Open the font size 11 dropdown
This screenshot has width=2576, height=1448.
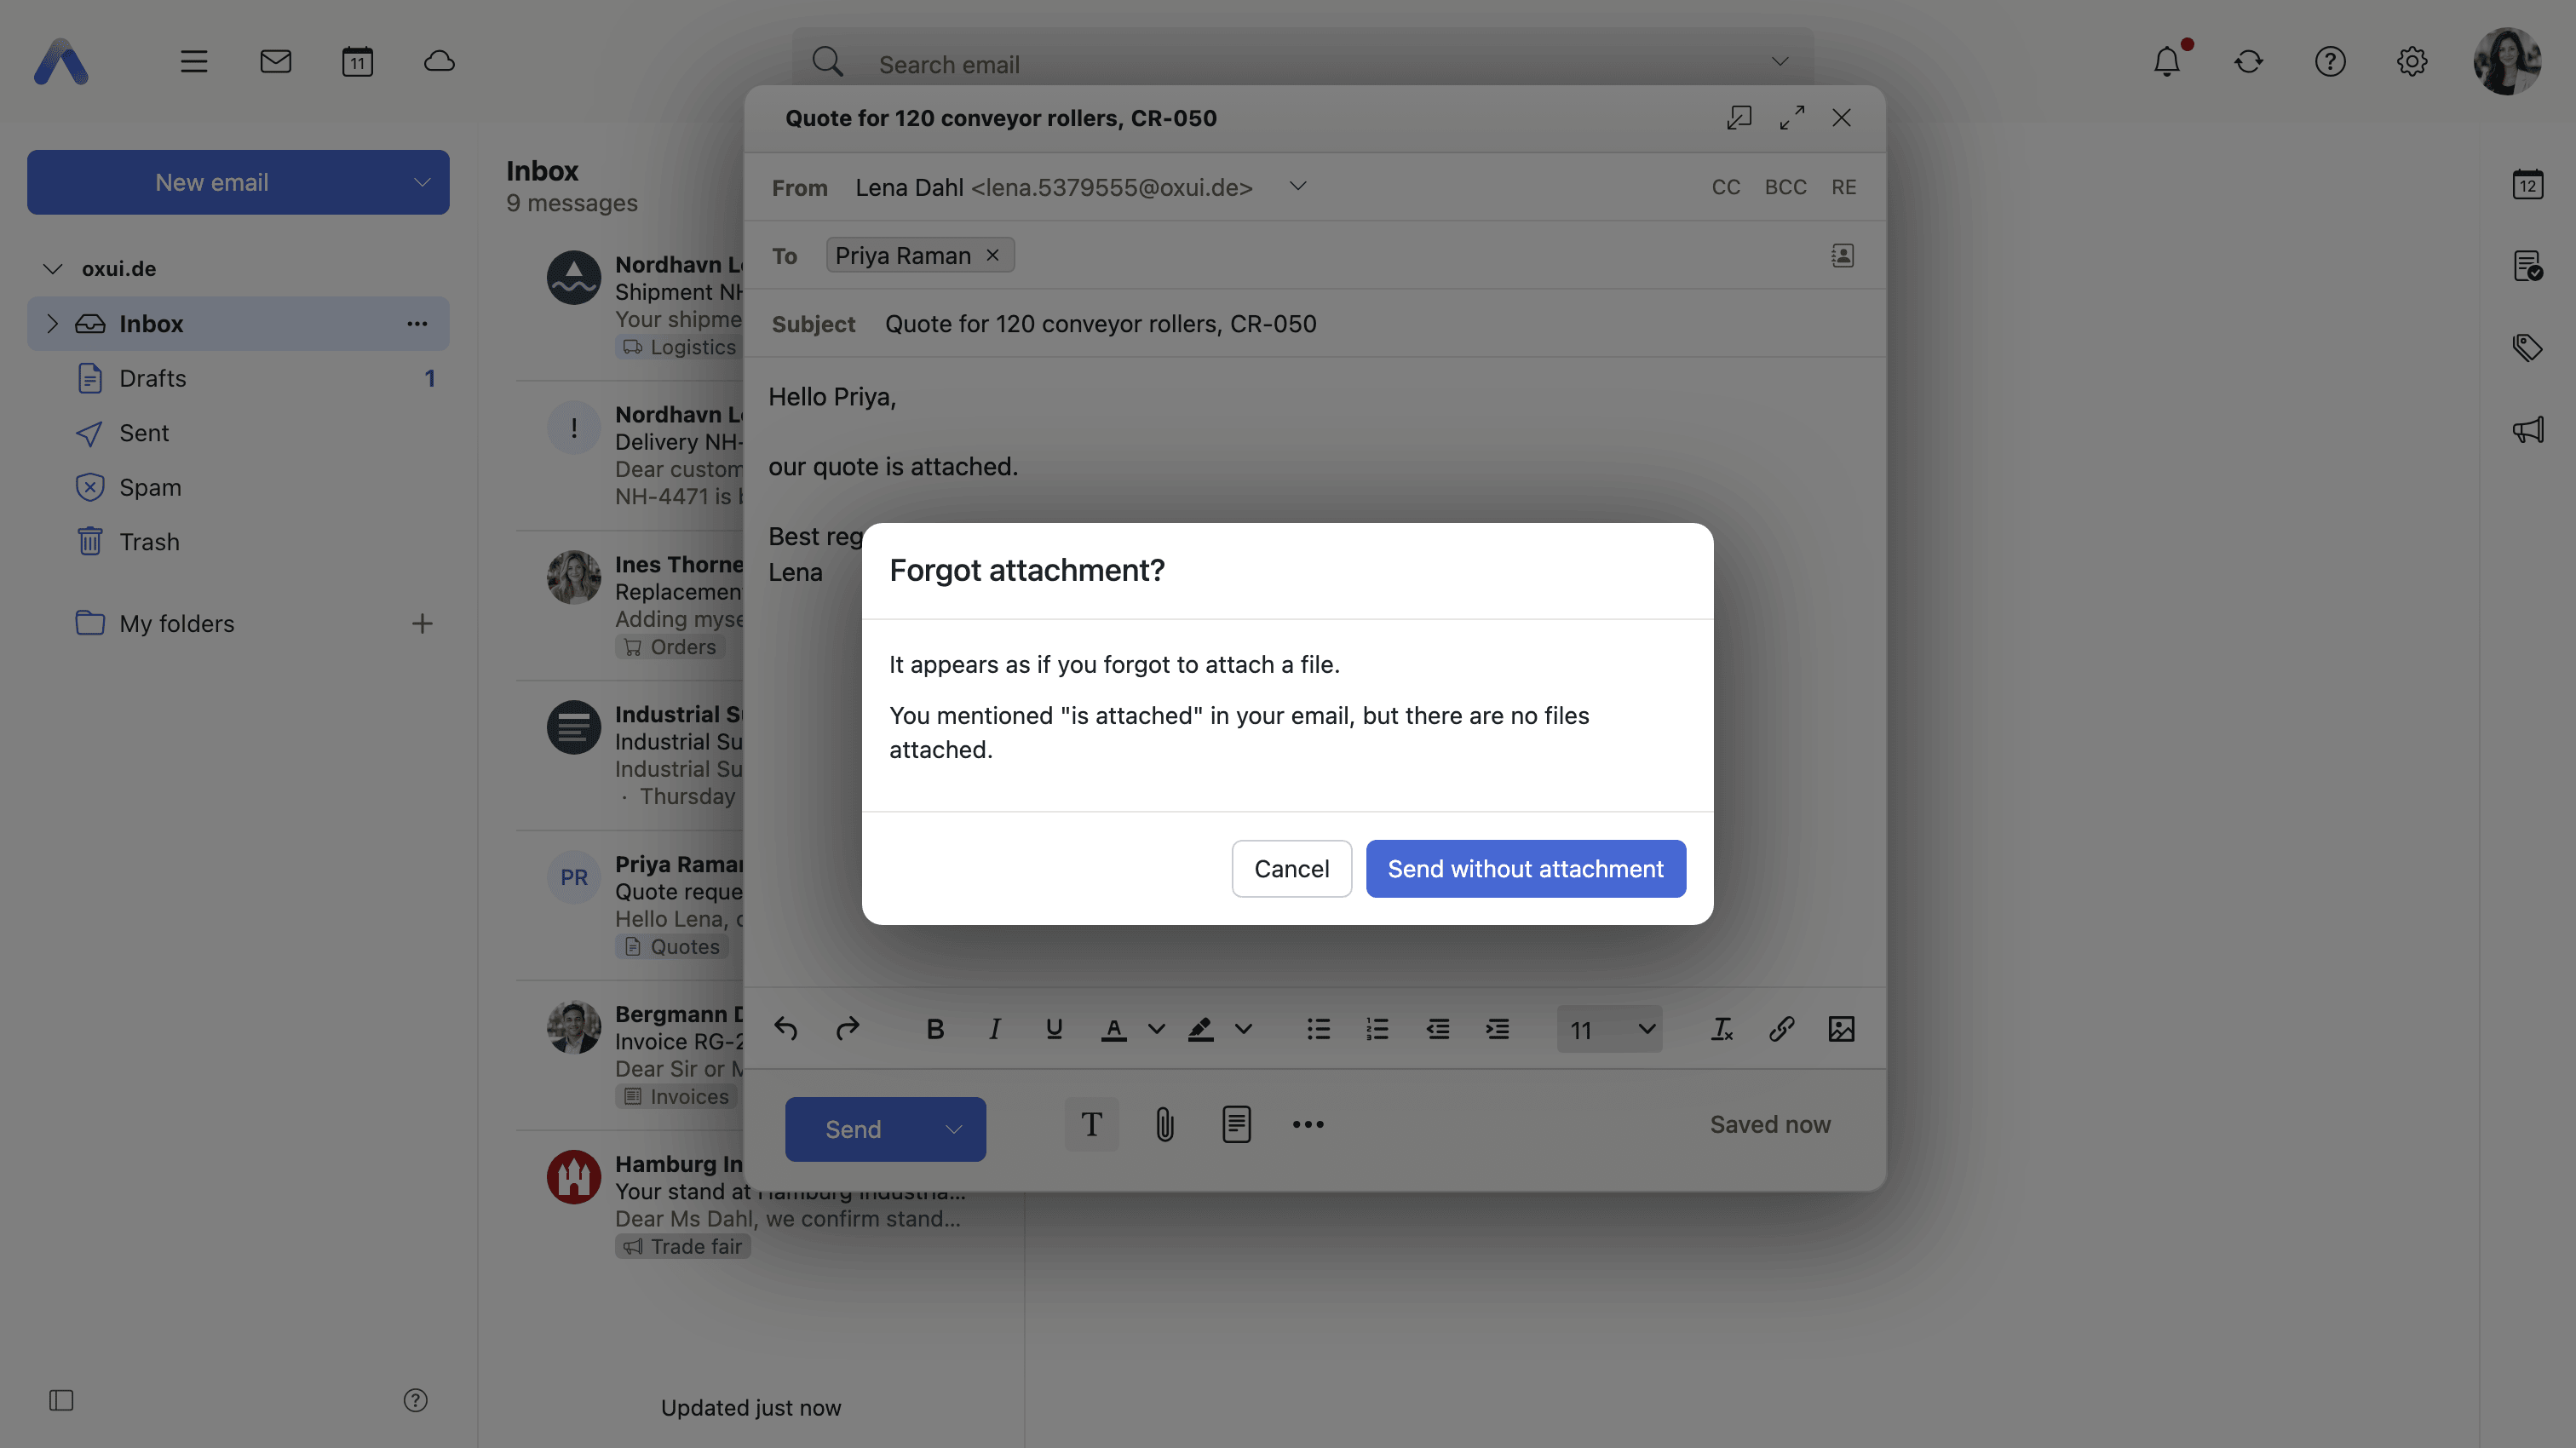1609,1029
